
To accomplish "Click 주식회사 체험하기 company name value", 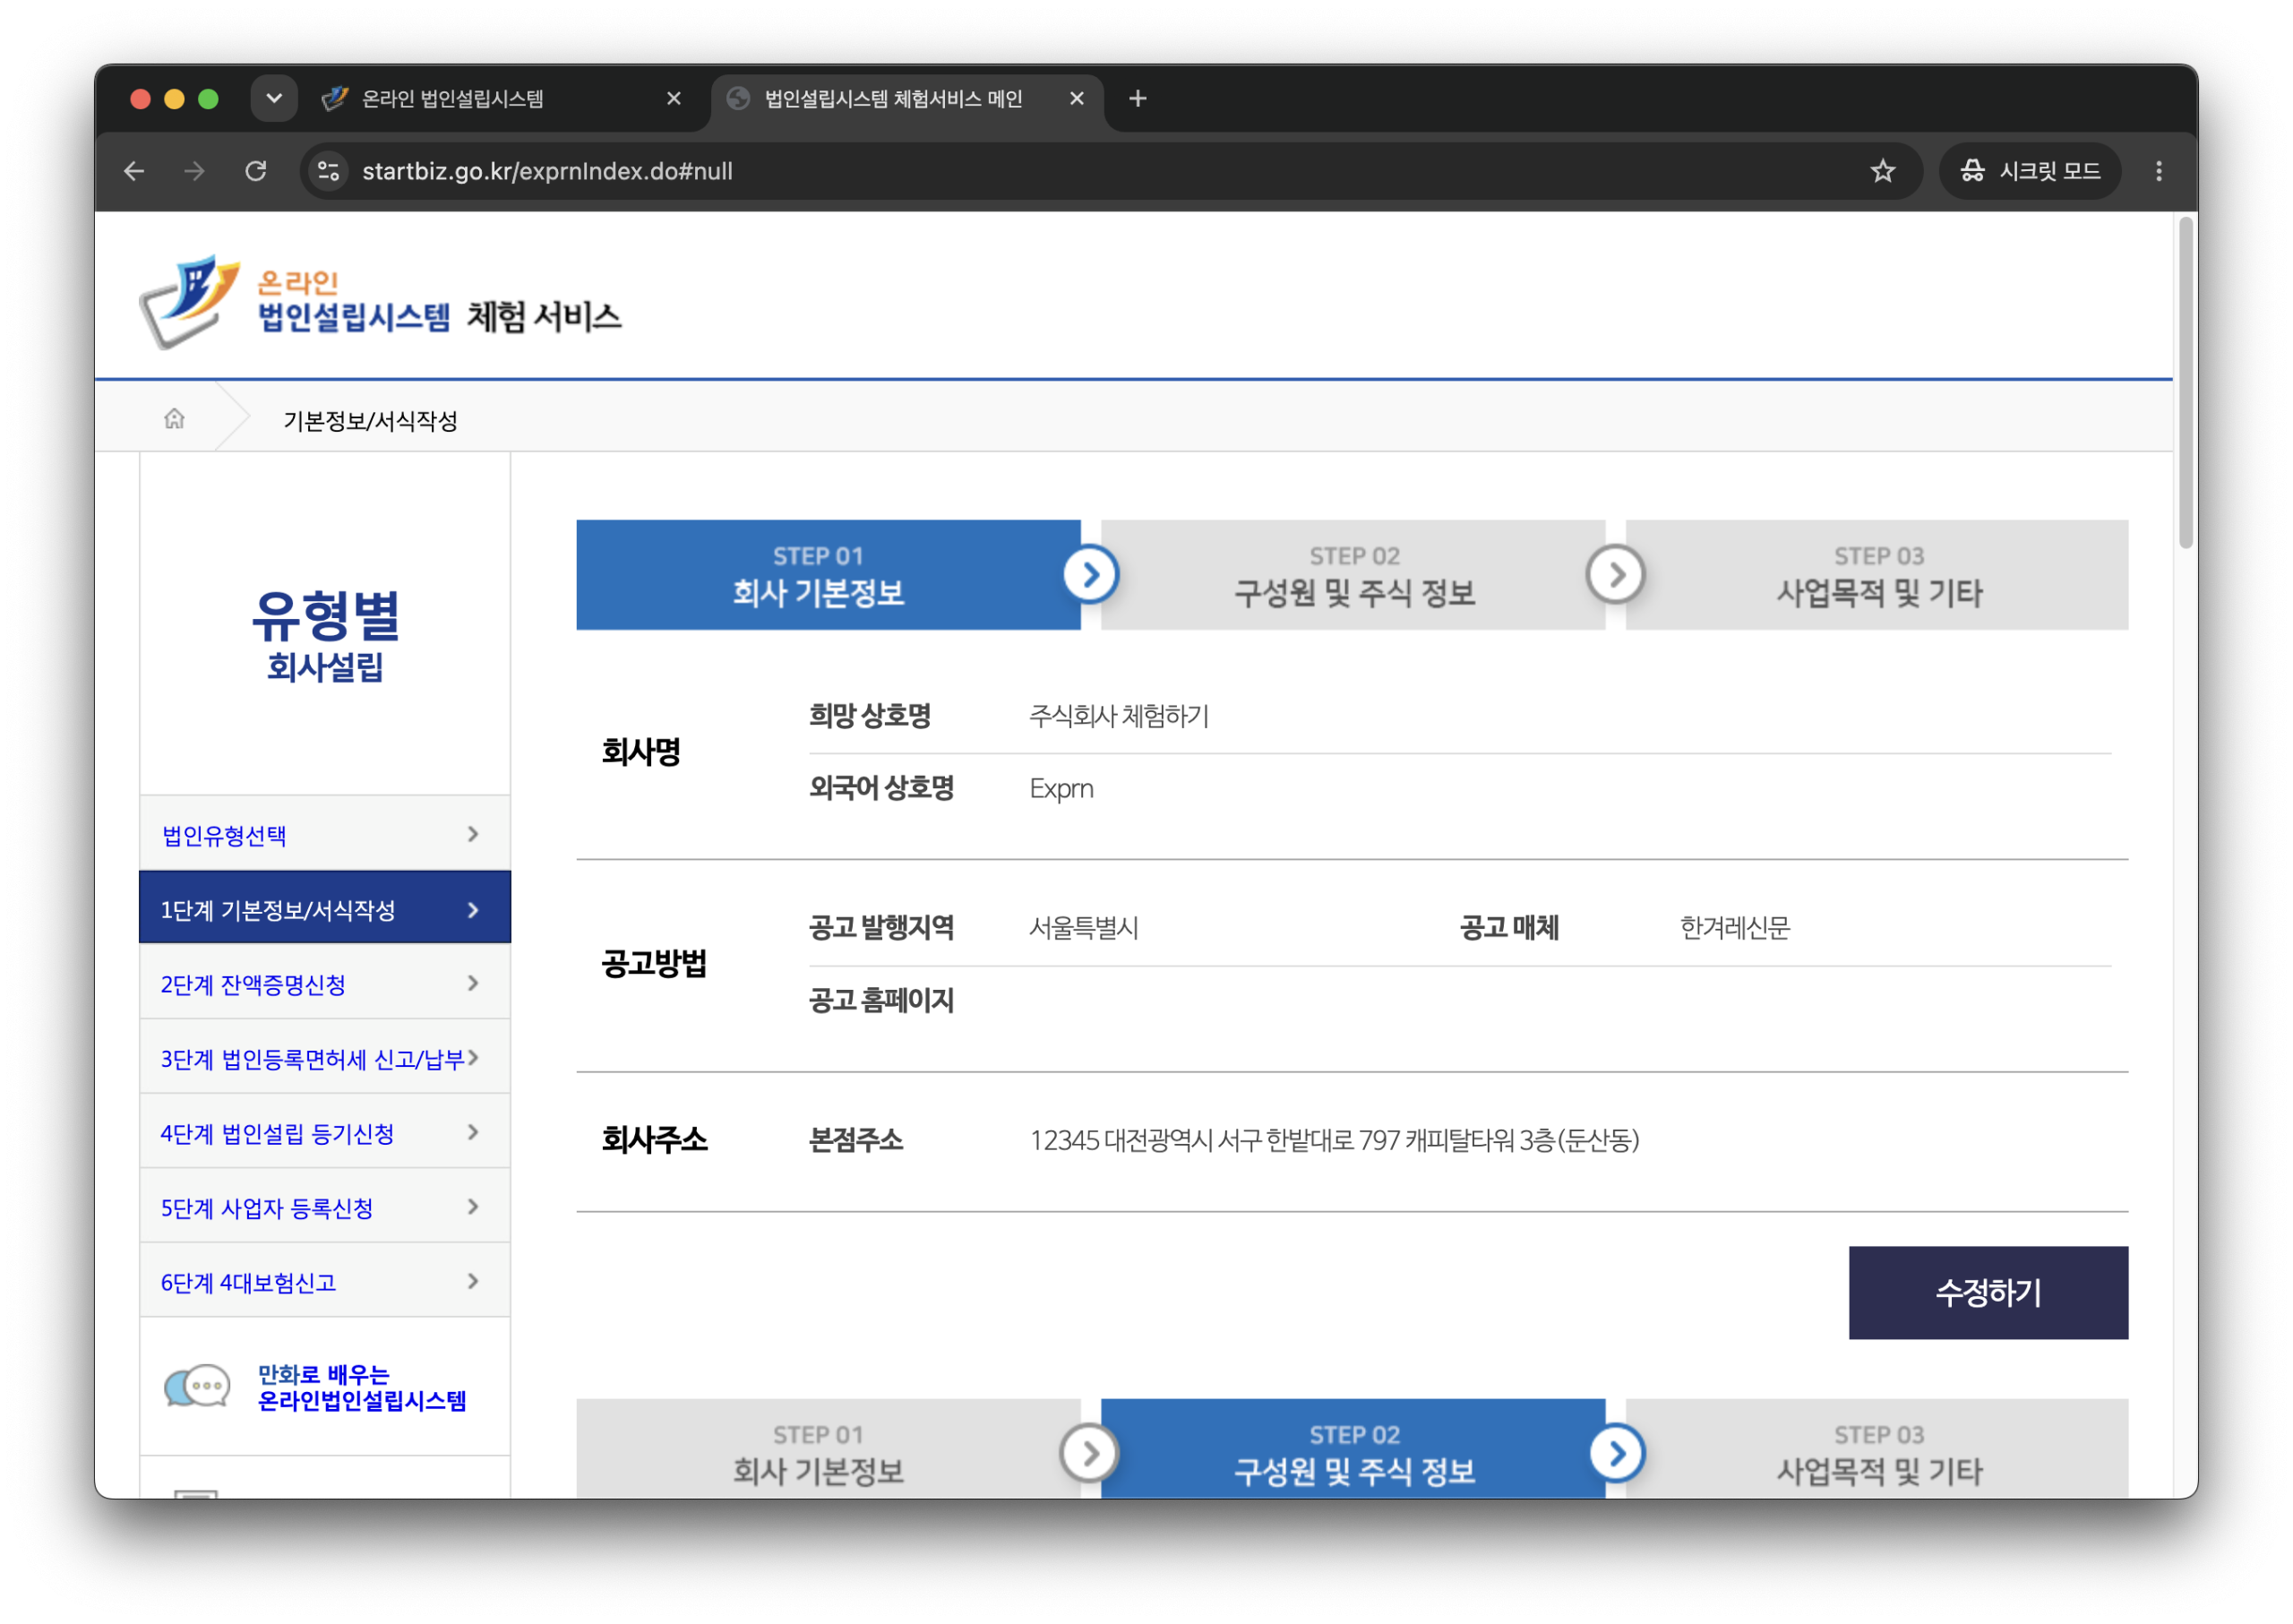I will pos(1119,715).
